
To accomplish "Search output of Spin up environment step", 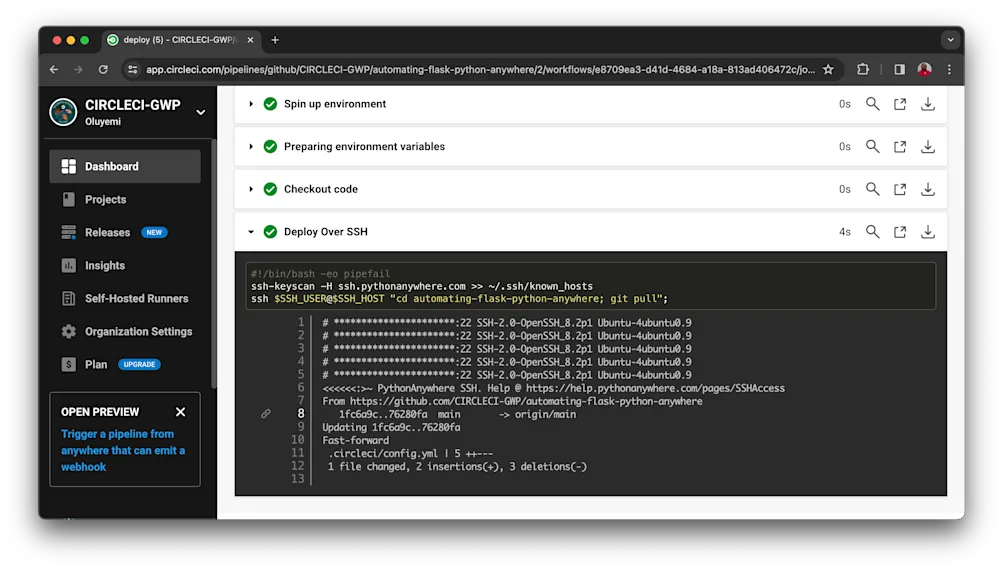I will coord(873,104).
